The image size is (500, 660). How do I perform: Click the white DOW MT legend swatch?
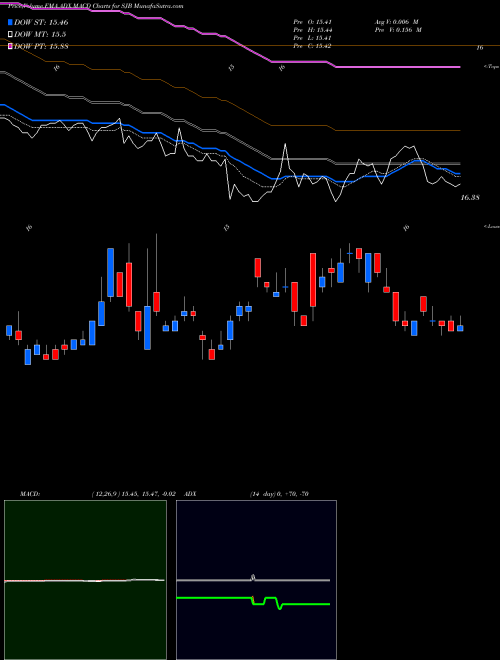click(x=11, y=34)
